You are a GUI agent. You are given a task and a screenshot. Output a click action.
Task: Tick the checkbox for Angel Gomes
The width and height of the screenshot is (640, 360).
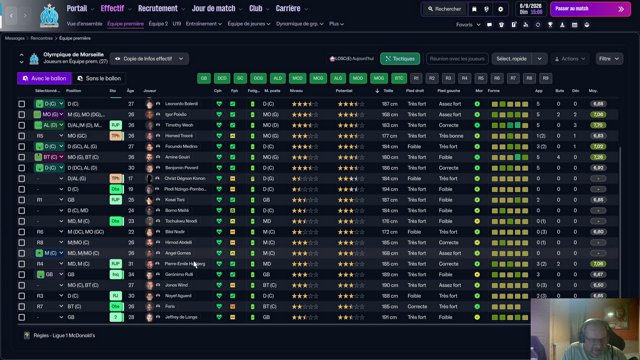click(x=22, y=253)
